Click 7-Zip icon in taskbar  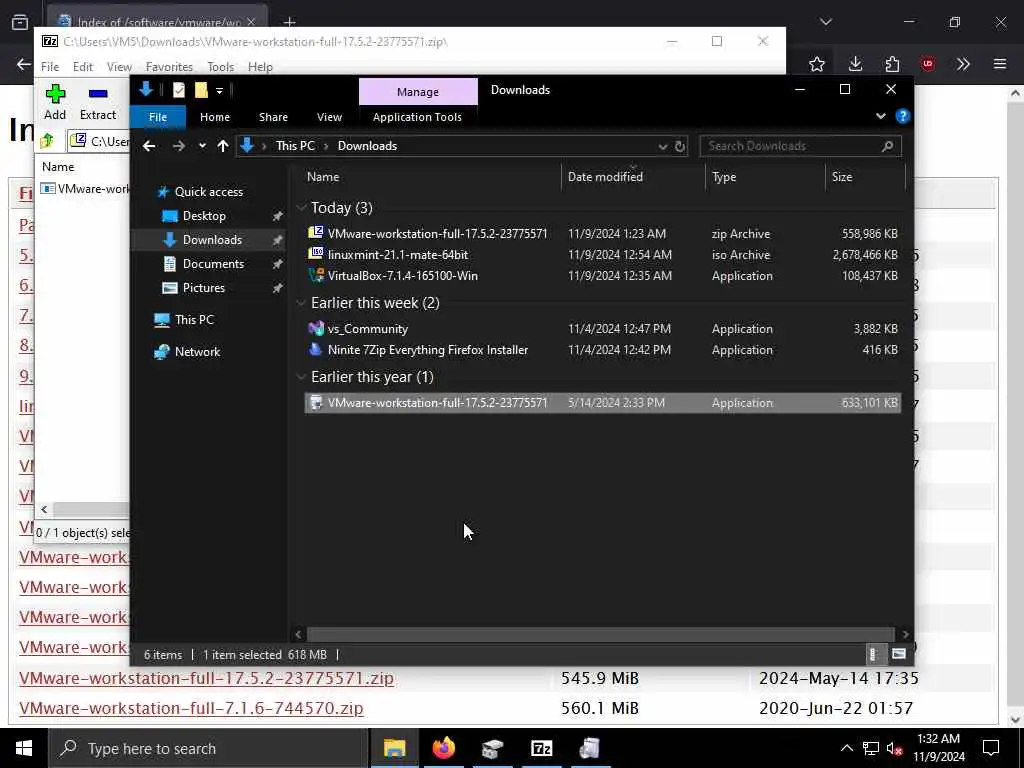coord(541,748)
